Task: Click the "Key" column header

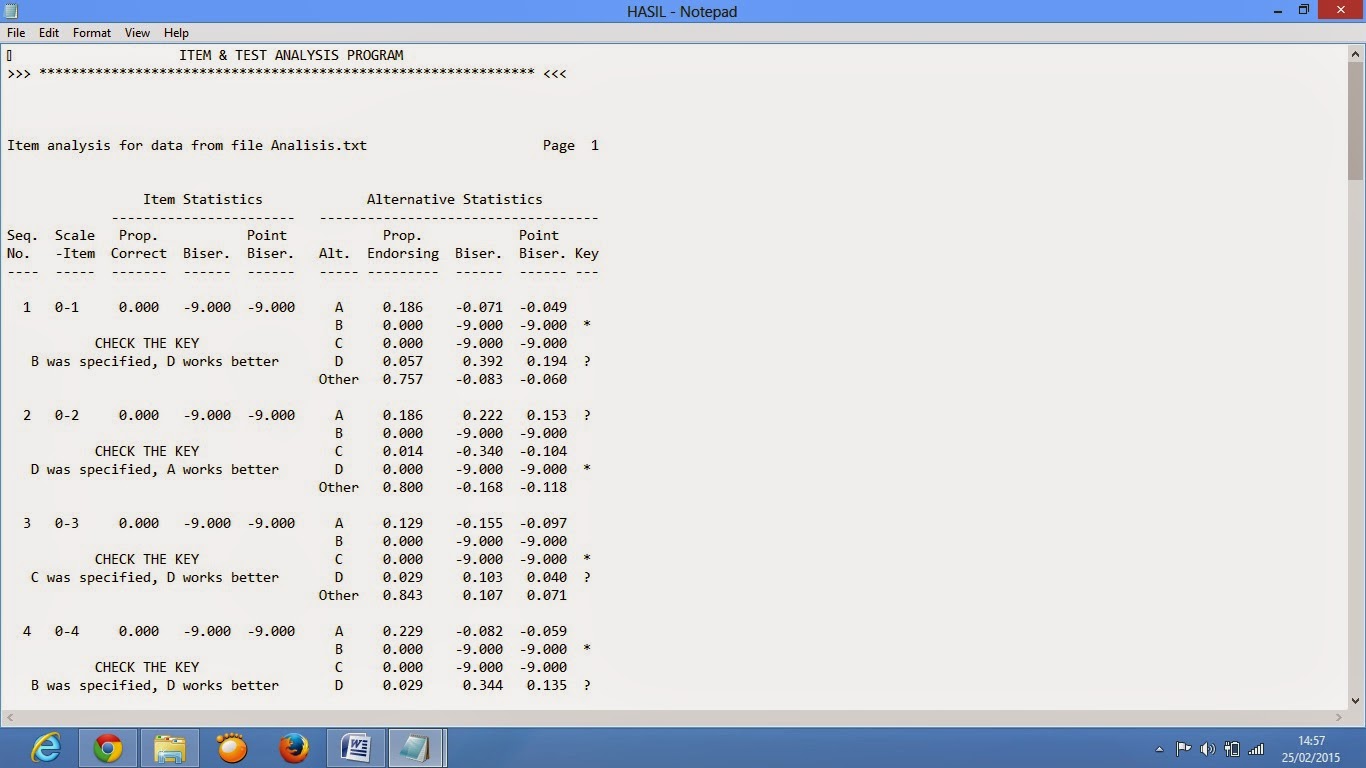Action: click(x=587, y=253)
